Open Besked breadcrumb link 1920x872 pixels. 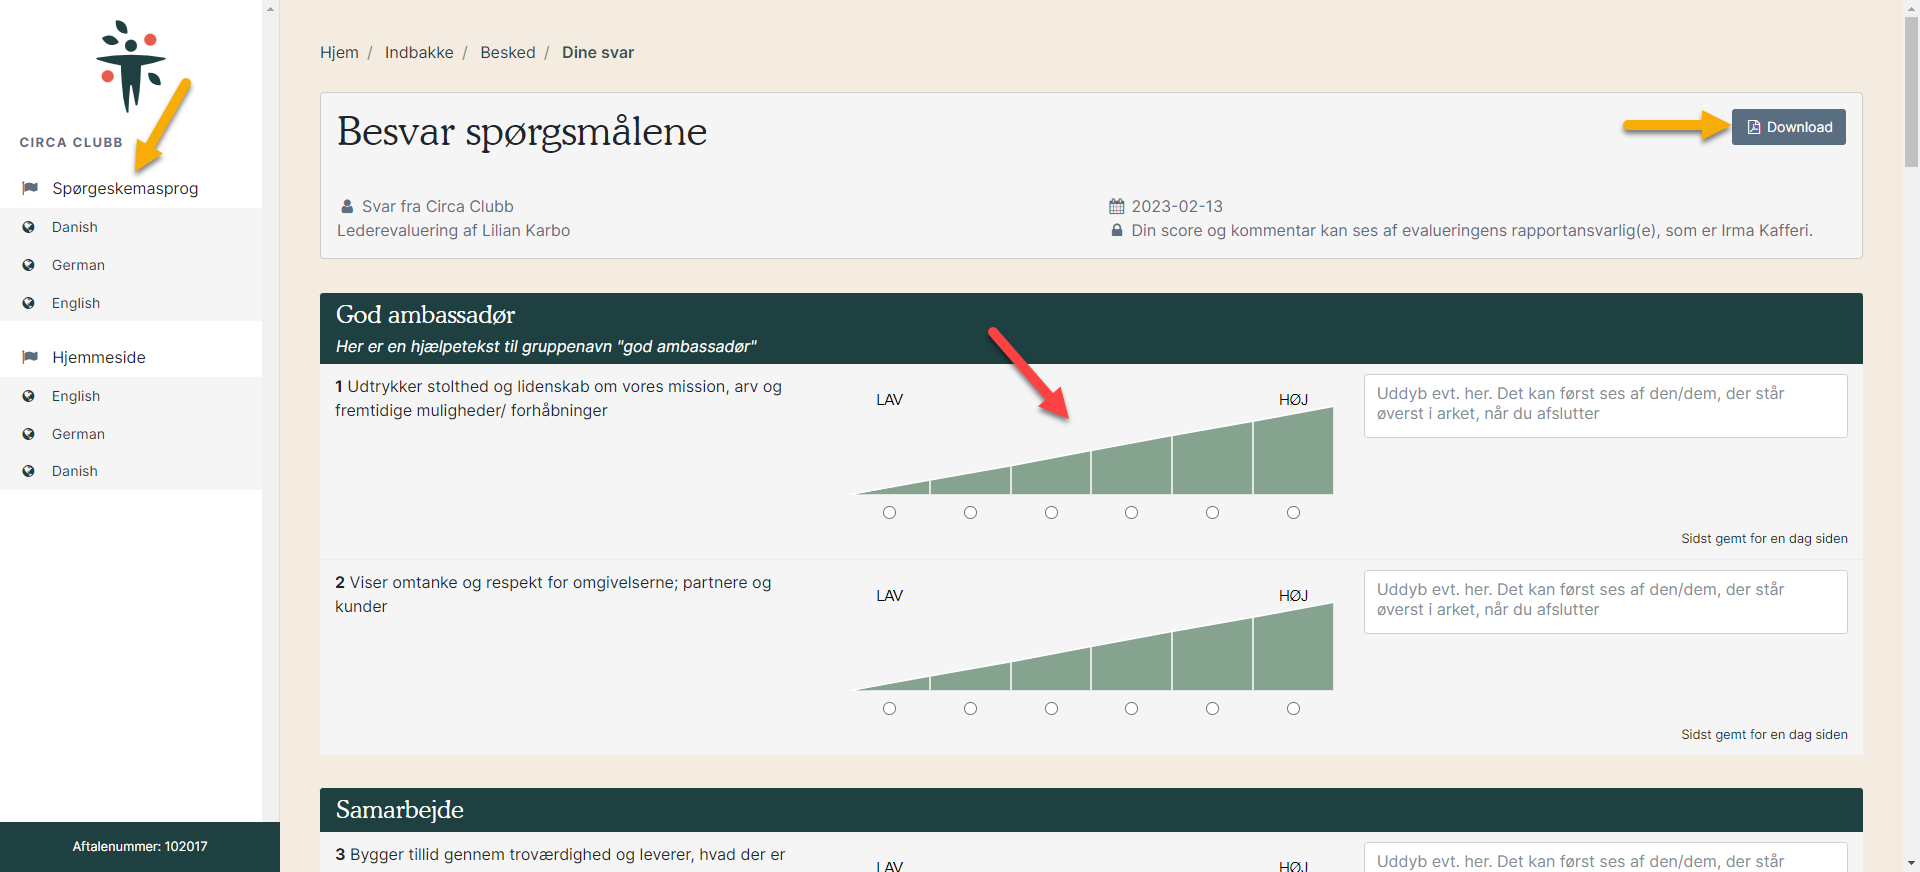(508, 52)
